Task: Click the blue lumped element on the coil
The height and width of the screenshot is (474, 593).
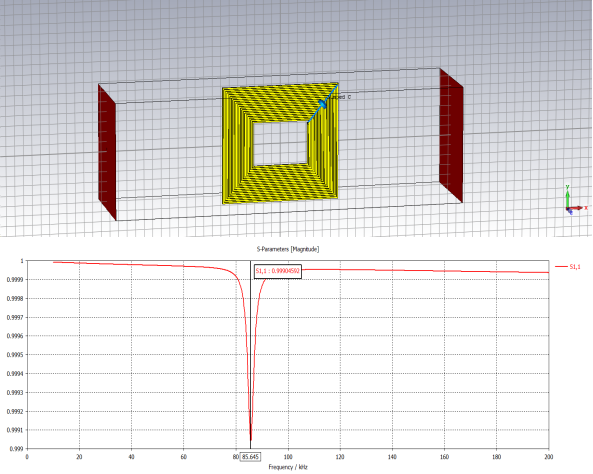Action: tap(322, 104)
